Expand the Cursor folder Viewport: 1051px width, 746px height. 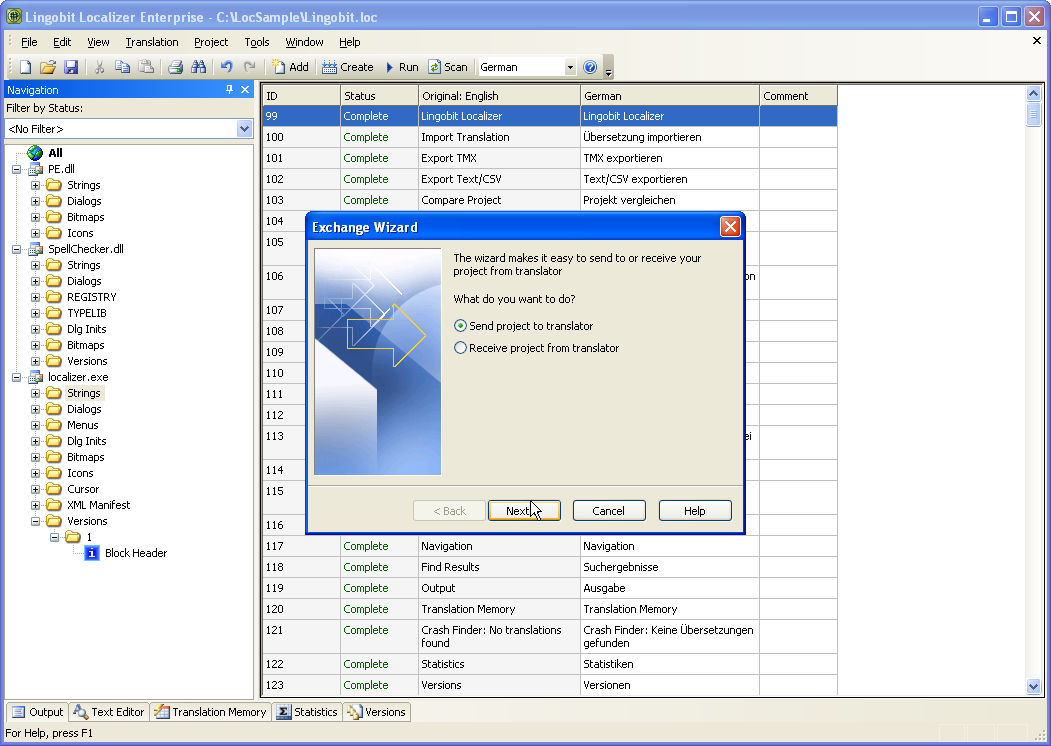(36, 489)
